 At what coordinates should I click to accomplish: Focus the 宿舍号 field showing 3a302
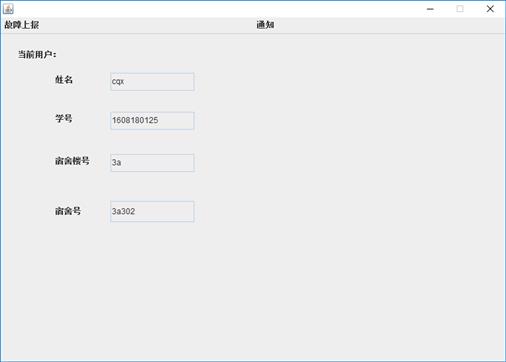click(x=152, y=211)
